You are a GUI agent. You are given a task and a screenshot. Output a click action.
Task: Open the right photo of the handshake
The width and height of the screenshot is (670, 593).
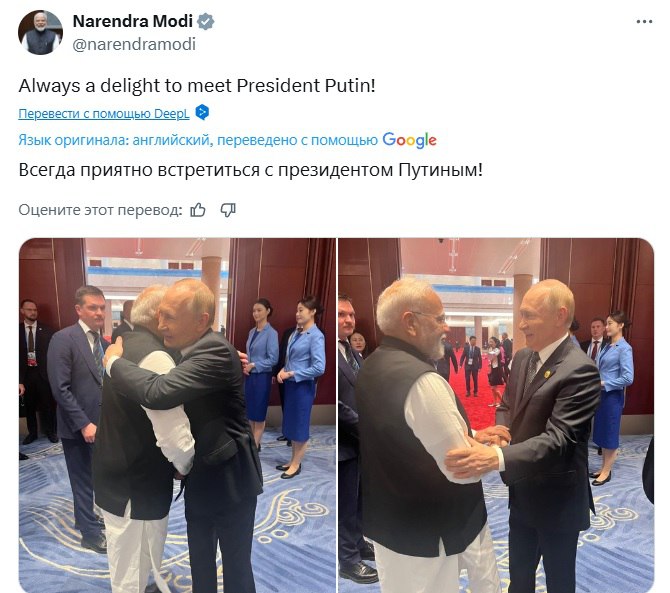pos(495,414)
